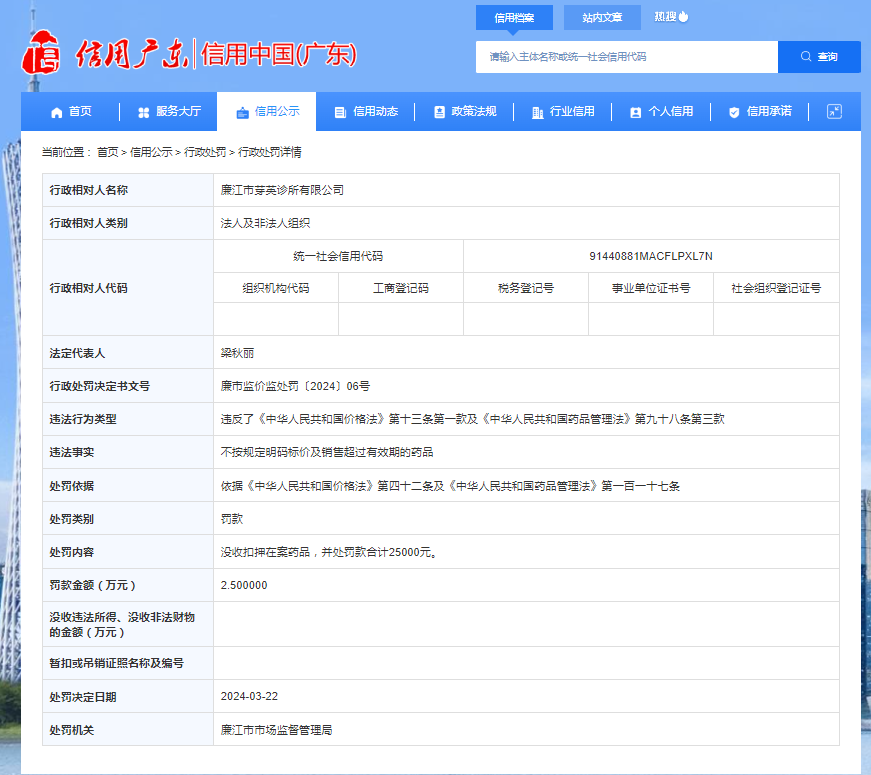
Task: Click the 处罚机关 label cell
Action: tap(128, 730)
